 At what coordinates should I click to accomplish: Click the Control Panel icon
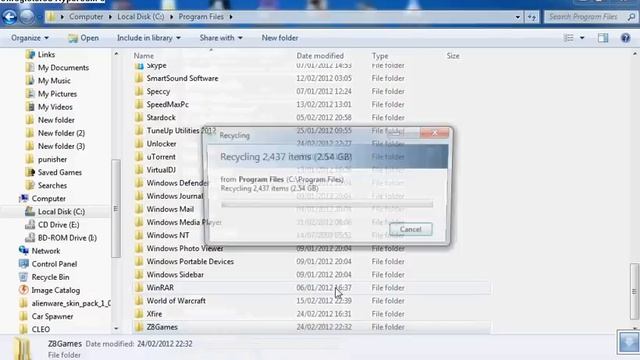(24, 264)
